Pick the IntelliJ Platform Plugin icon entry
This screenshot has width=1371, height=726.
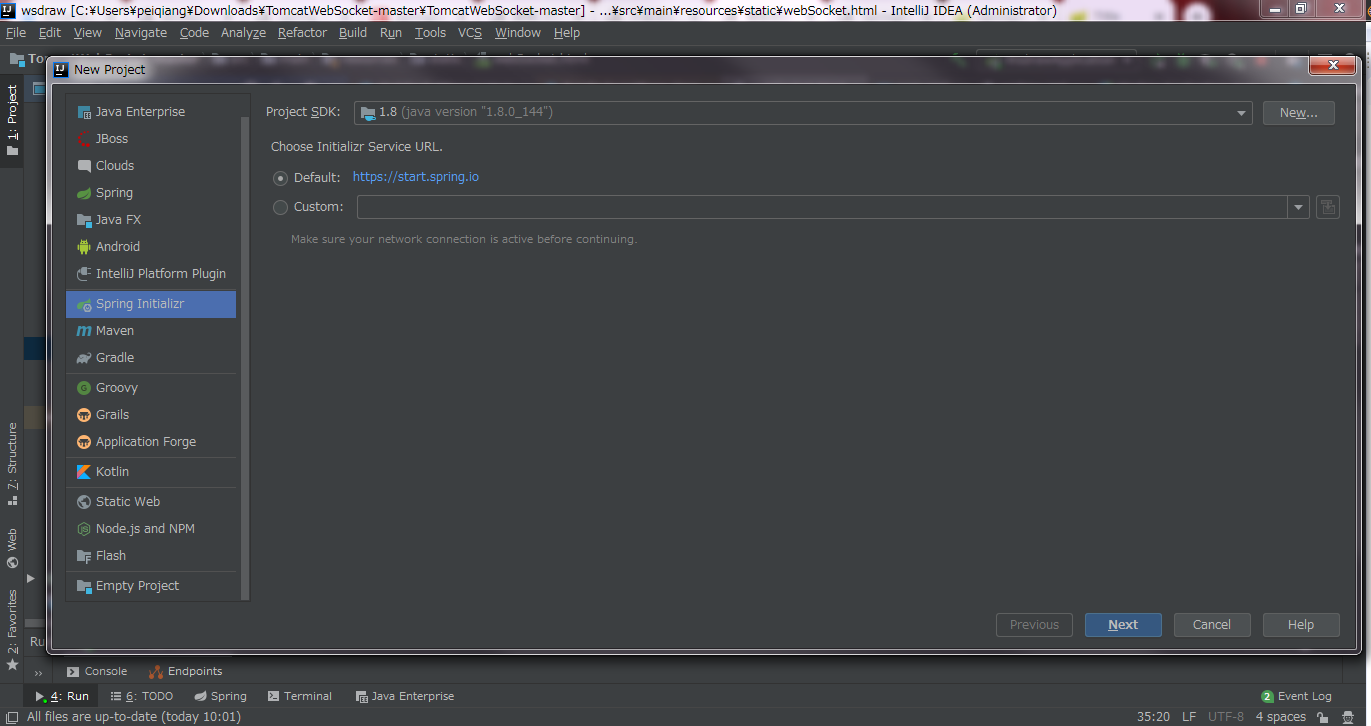(x=84, y=274)
